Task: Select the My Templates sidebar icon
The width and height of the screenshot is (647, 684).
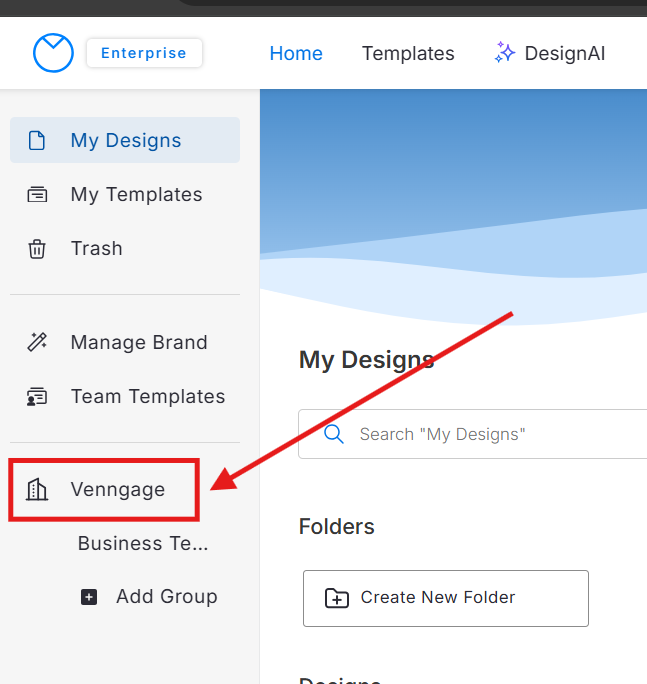Action: [x=37, y=194]
